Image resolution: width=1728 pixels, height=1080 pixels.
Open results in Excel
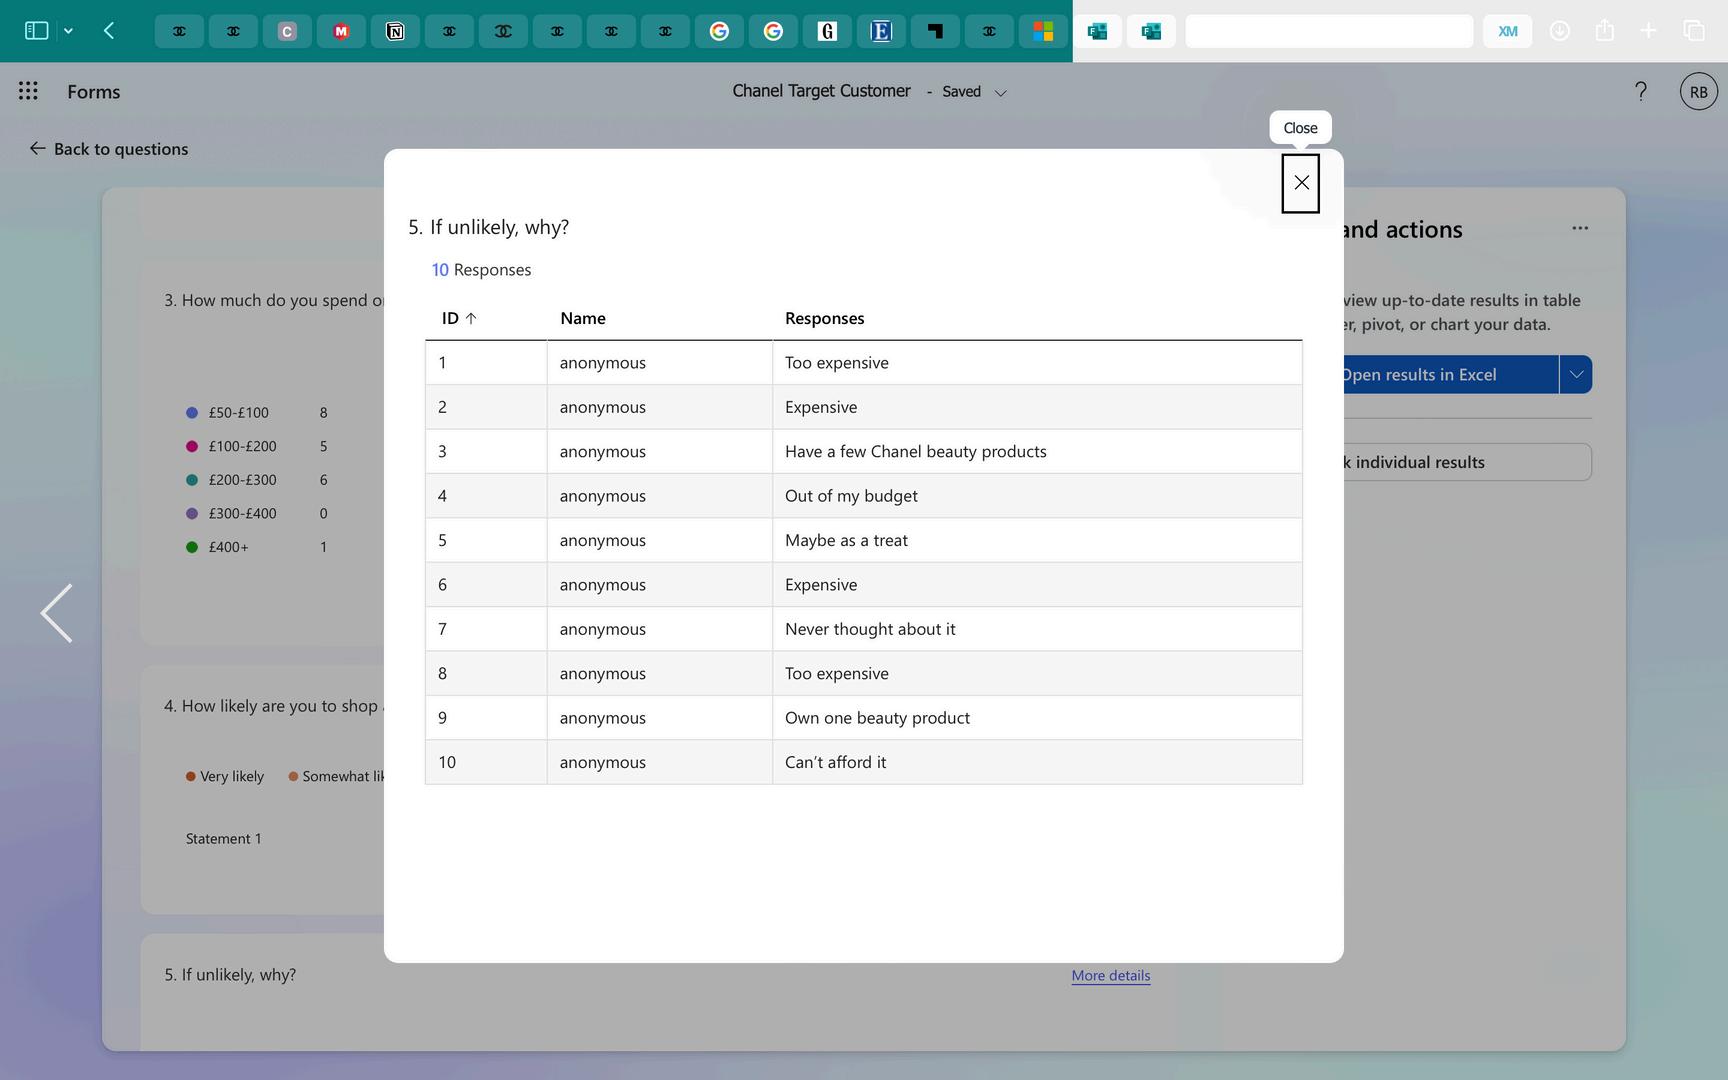(x=1450, y=375)
